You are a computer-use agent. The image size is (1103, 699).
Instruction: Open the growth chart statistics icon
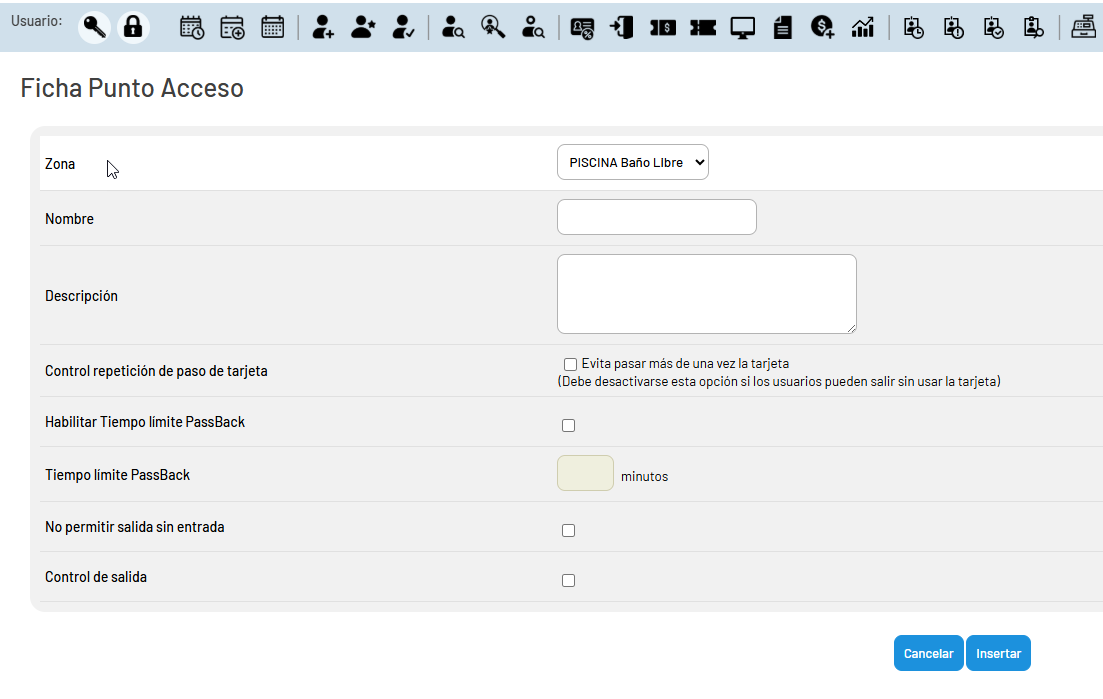[x=862, y=27]
